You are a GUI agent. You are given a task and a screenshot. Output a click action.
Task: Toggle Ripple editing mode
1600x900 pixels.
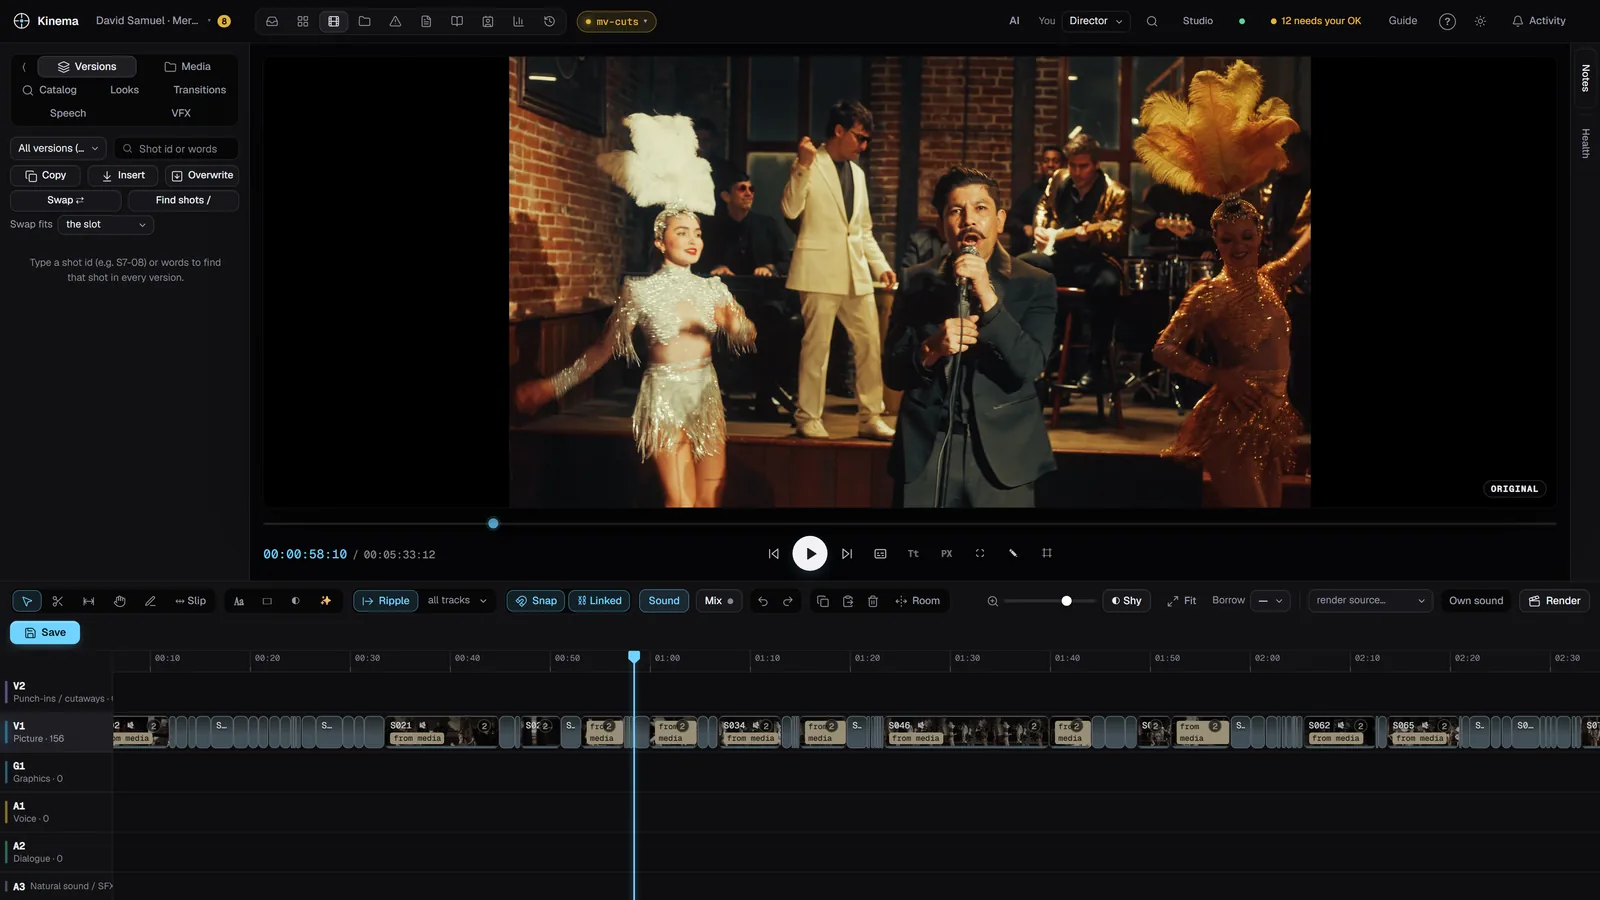(385, 601)
